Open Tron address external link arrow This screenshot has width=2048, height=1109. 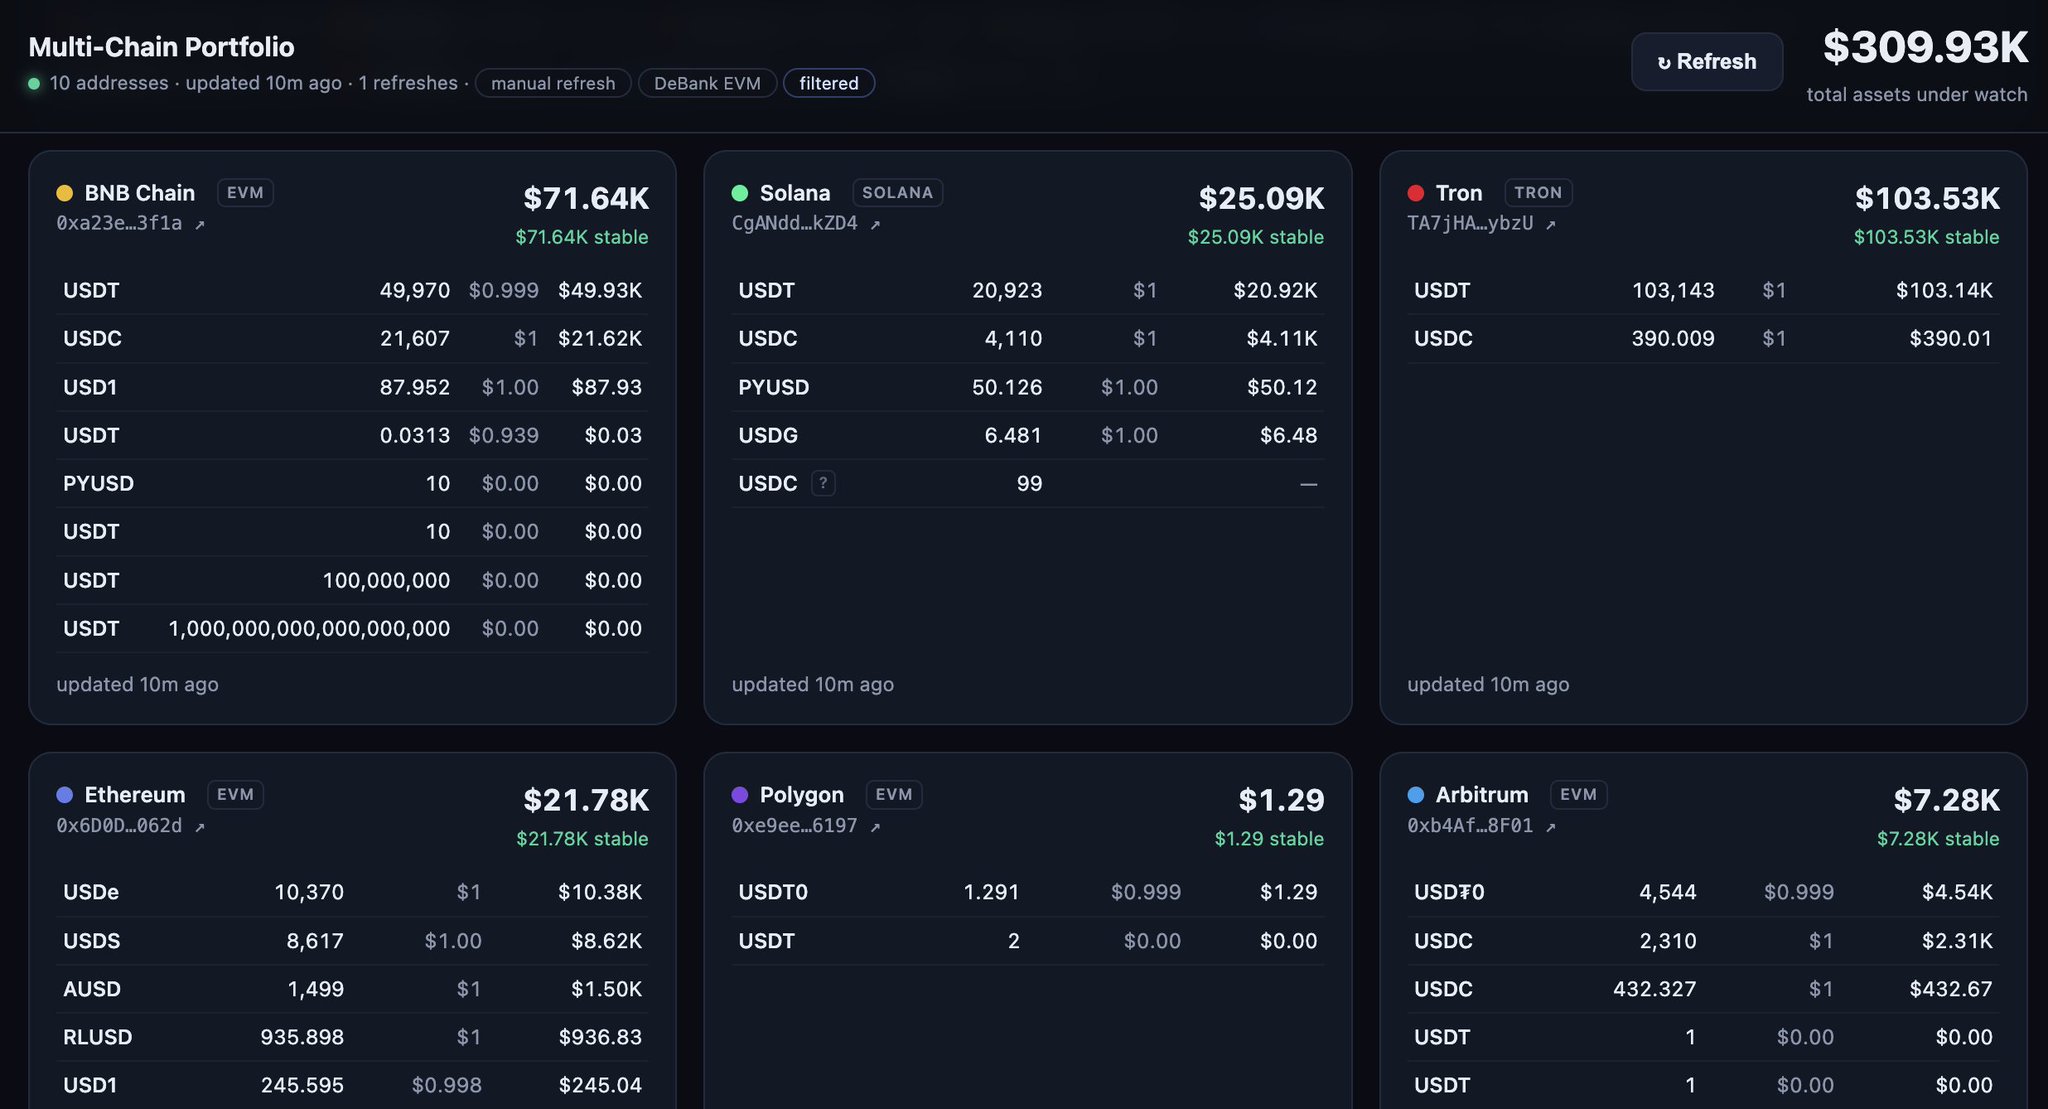click(x=1551, y=224)
